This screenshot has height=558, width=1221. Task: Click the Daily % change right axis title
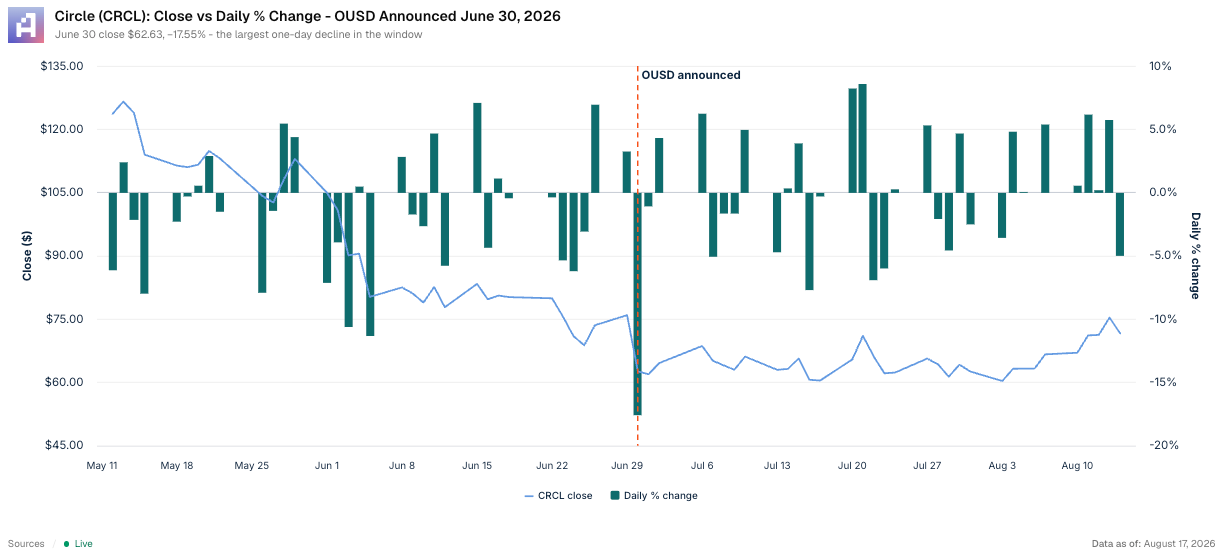point(1194,255)
